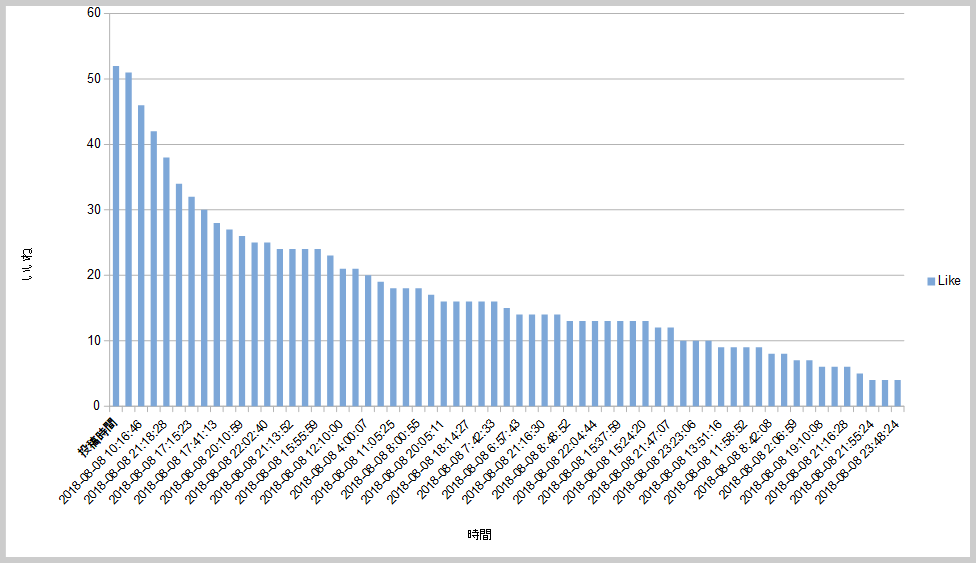Click x-axis label '2018-08-08 21:47:07'
The height and width of the screenshot is (563, 976).
pyautogui.click(x=630, y=461)
